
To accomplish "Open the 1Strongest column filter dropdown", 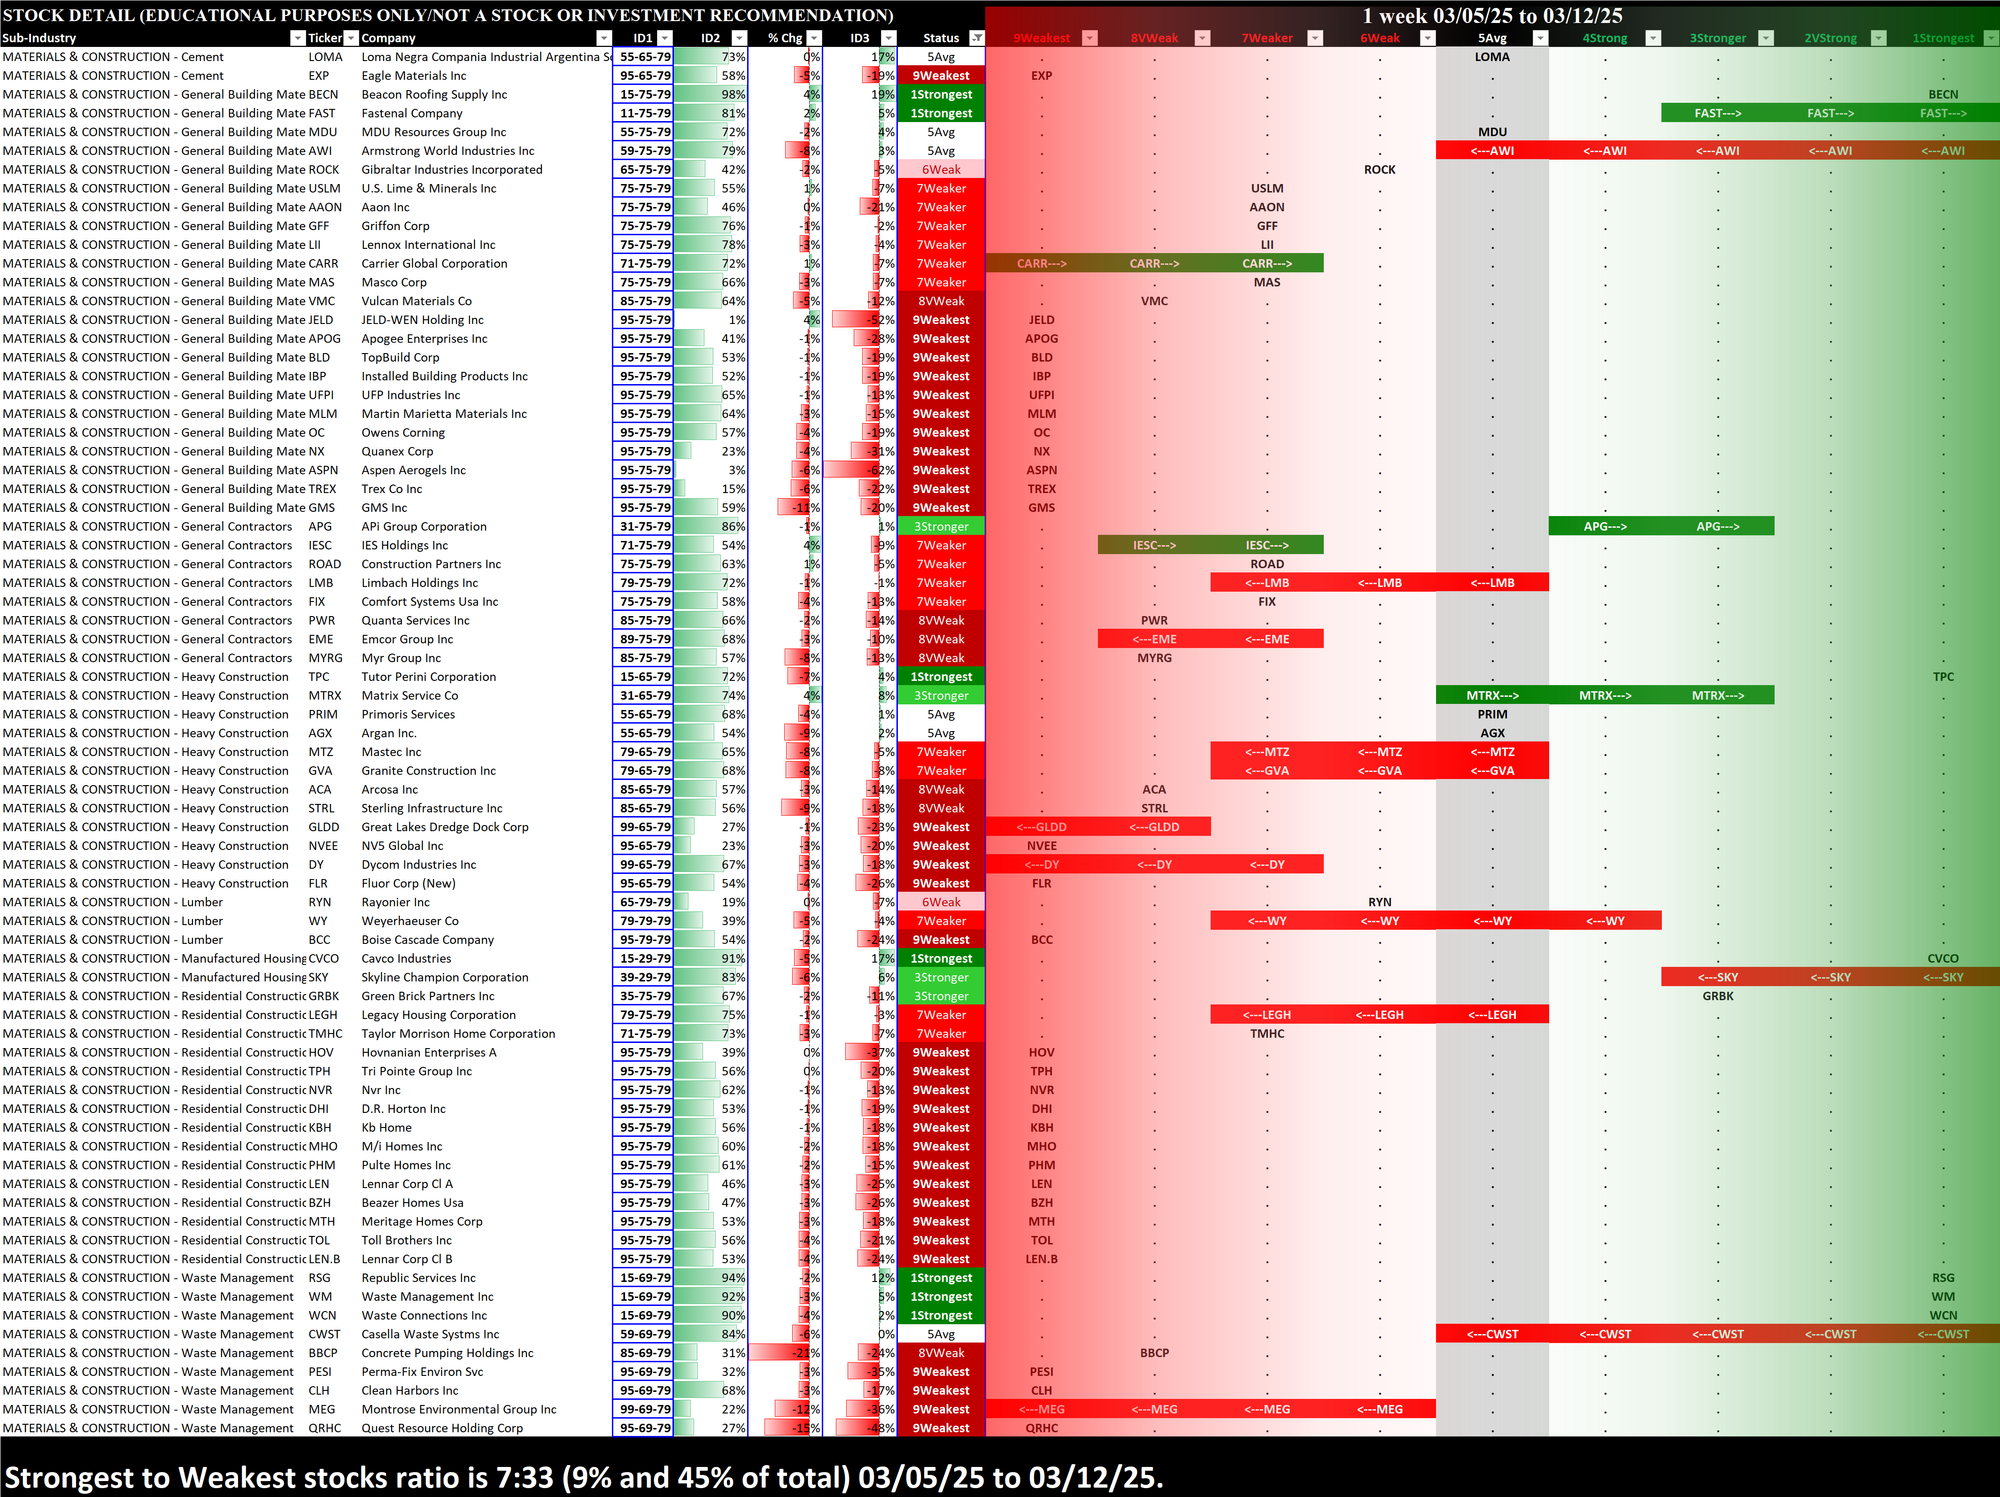I will [x=1990, y=38].
